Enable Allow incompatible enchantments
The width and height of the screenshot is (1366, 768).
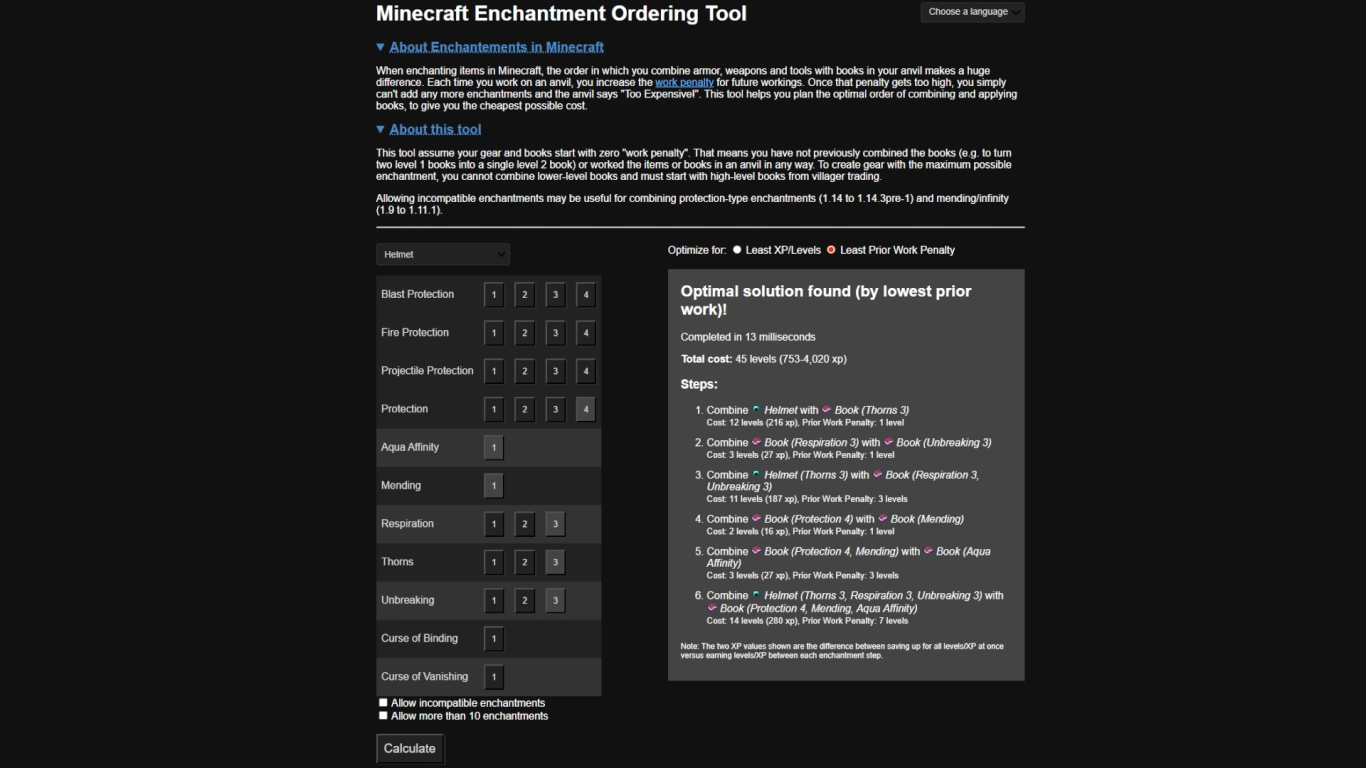tap(383, 702)
